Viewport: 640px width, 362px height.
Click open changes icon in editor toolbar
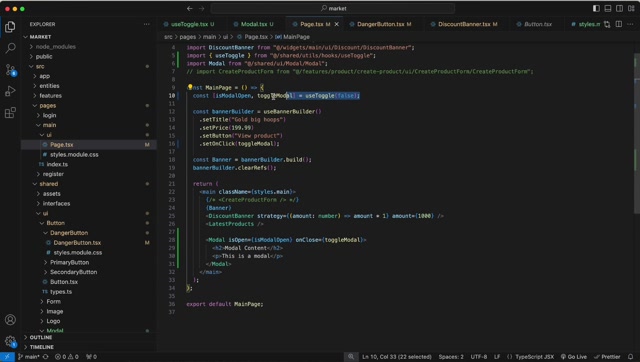pyautogui.click(x=607, y=24)
